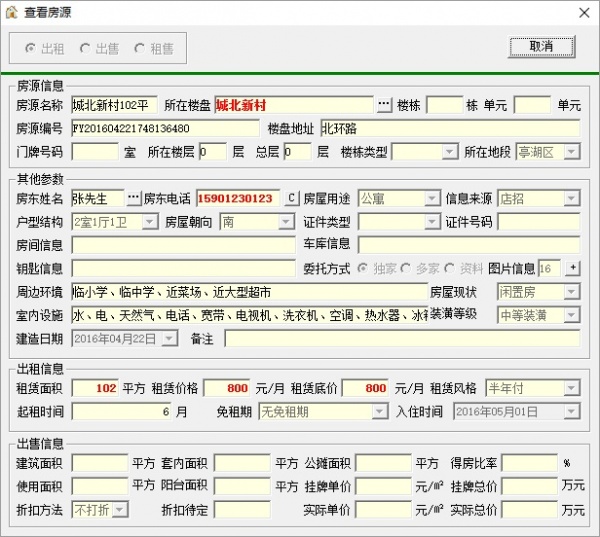Click the 起租时间 field showing 6
The width and height of the screenshot is (600, 537).
tap(122, 412)
